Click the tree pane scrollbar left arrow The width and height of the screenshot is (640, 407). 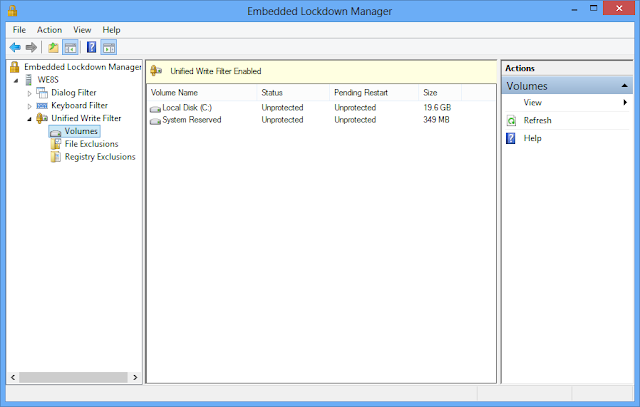tap(13, 377)
